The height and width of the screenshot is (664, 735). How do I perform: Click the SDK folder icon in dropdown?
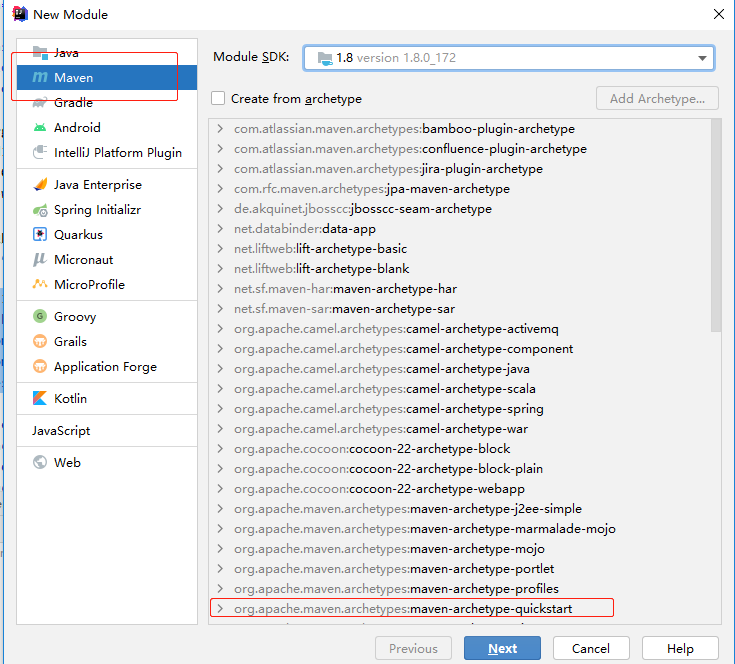(324, 58)
